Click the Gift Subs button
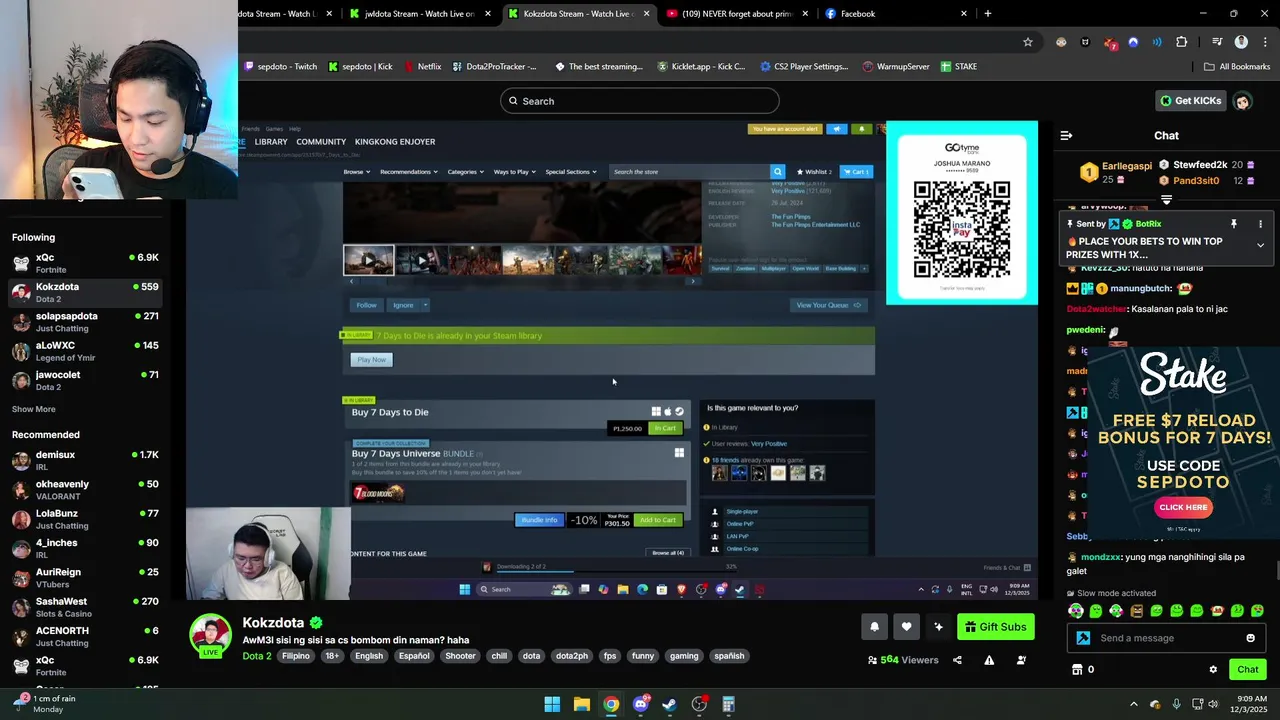The image size is (1280, 720). pyautogui.click(x=995, y=627)
